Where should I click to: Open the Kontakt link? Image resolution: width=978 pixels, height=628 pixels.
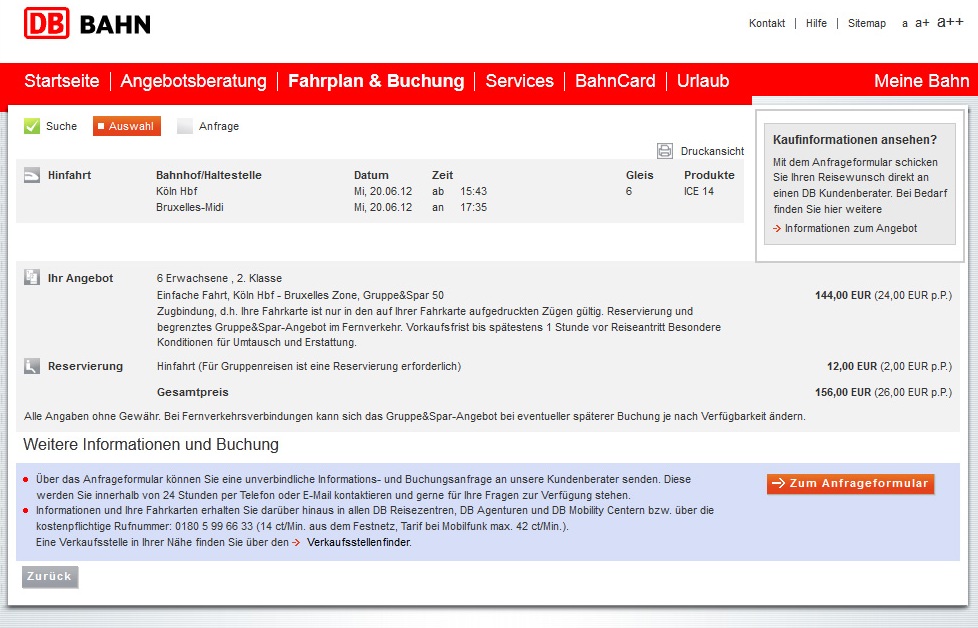point(767,23)
